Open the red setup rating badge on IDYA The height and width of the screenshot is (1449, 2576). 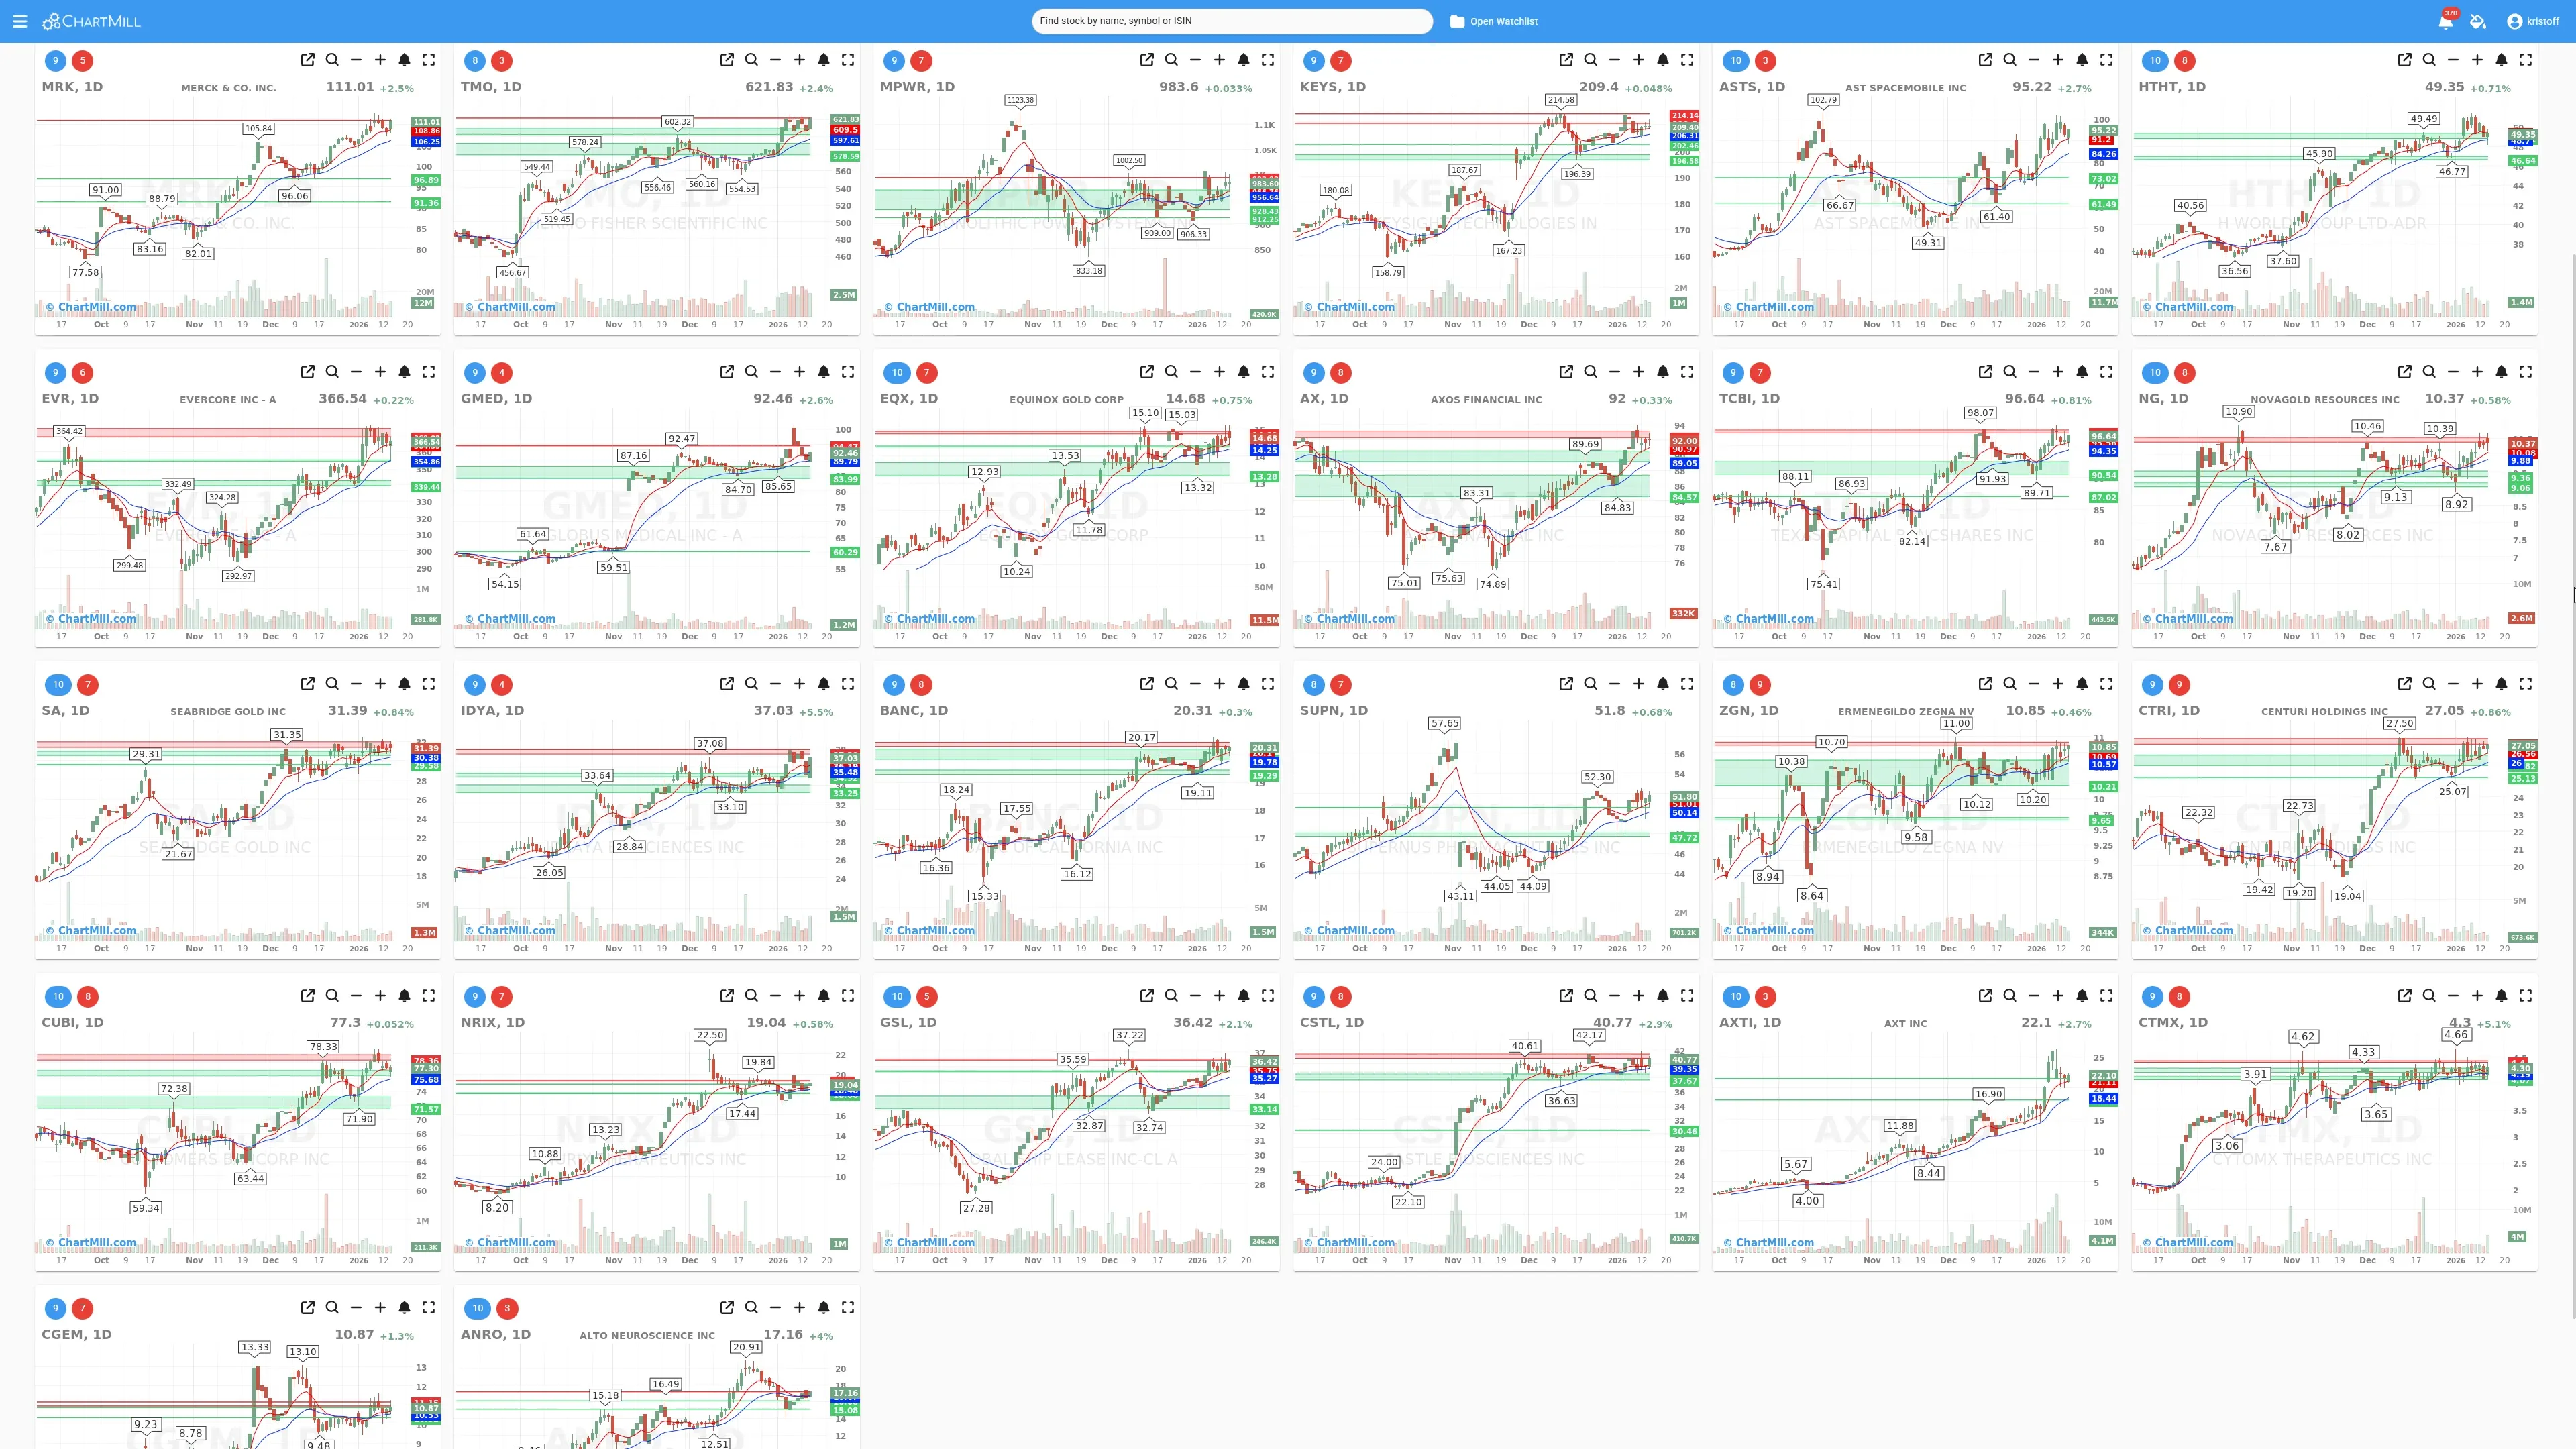502,684
